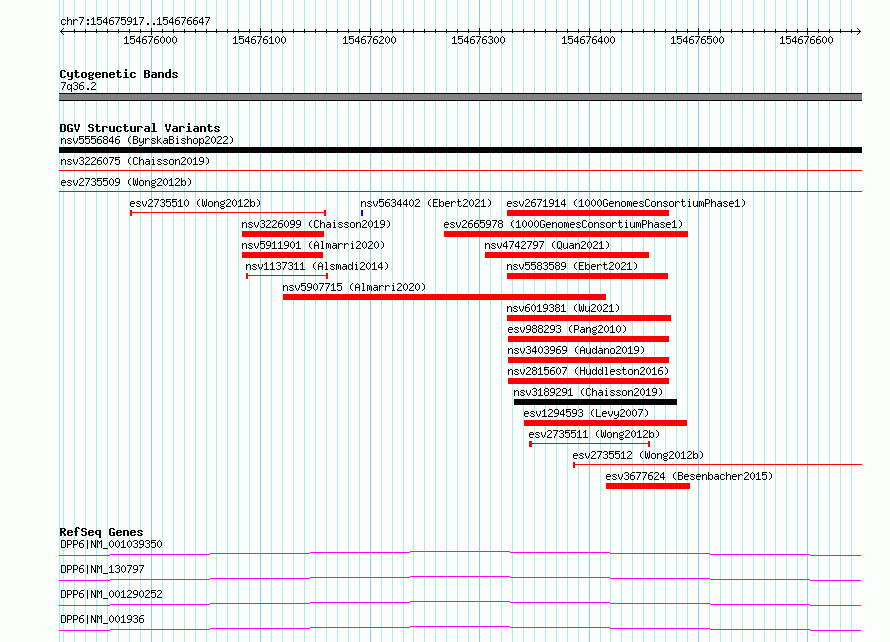Select the esv3677624 red variant bar
The width and height of the screenshot is (890, 642).
click(x=648, y=486)
